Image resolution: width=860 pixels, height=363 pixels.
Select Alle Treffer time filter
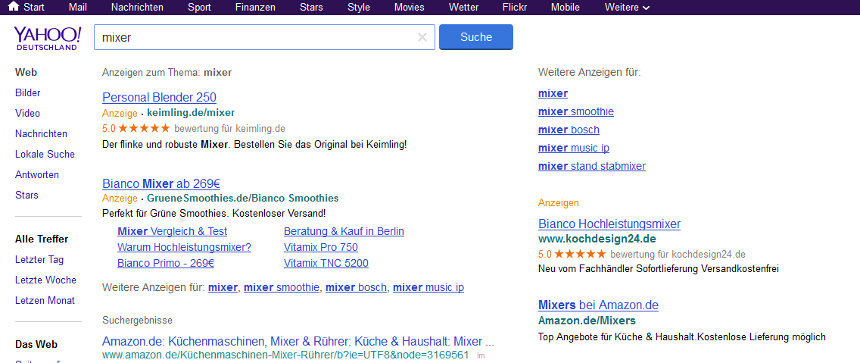(42, 239)
